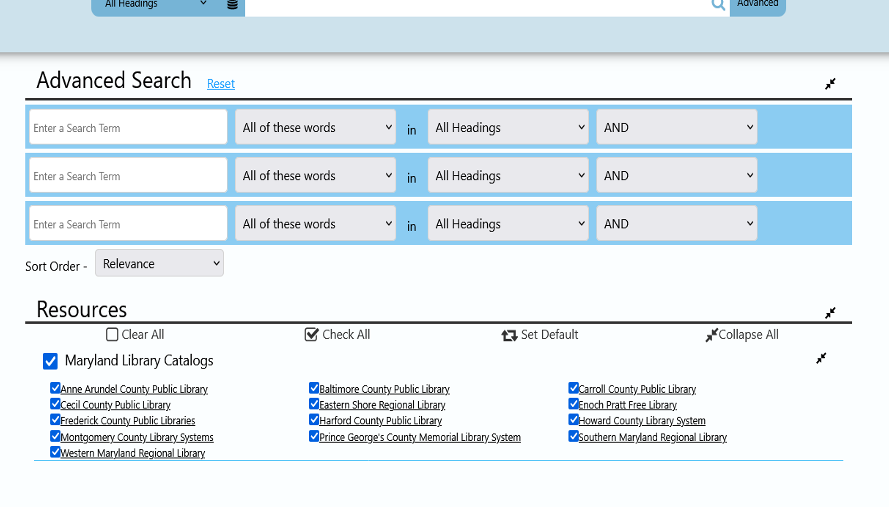
Task: Click the Reset link
Action: (x=221, y=84)
